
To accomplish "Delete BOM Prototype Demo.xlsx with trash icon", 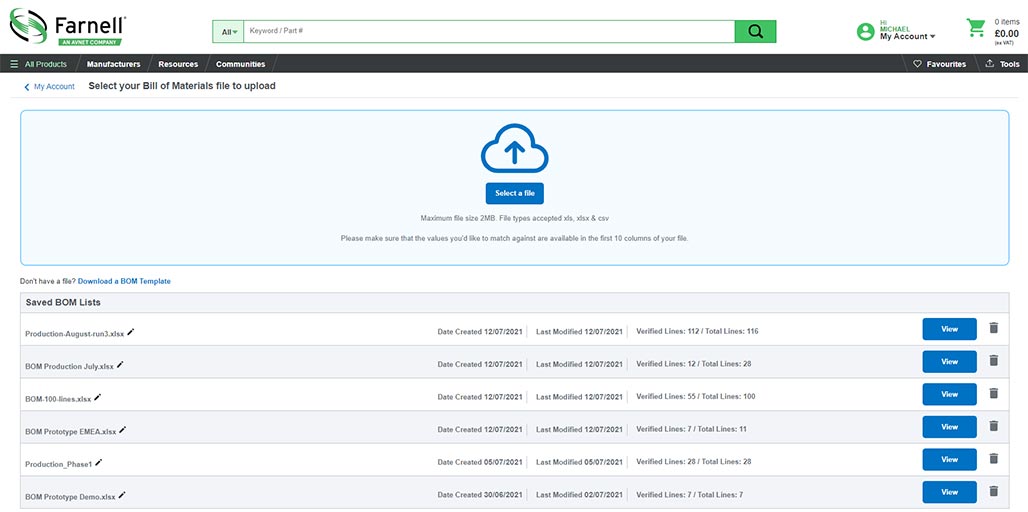I will pyautogui.click(x=993, y=491).
